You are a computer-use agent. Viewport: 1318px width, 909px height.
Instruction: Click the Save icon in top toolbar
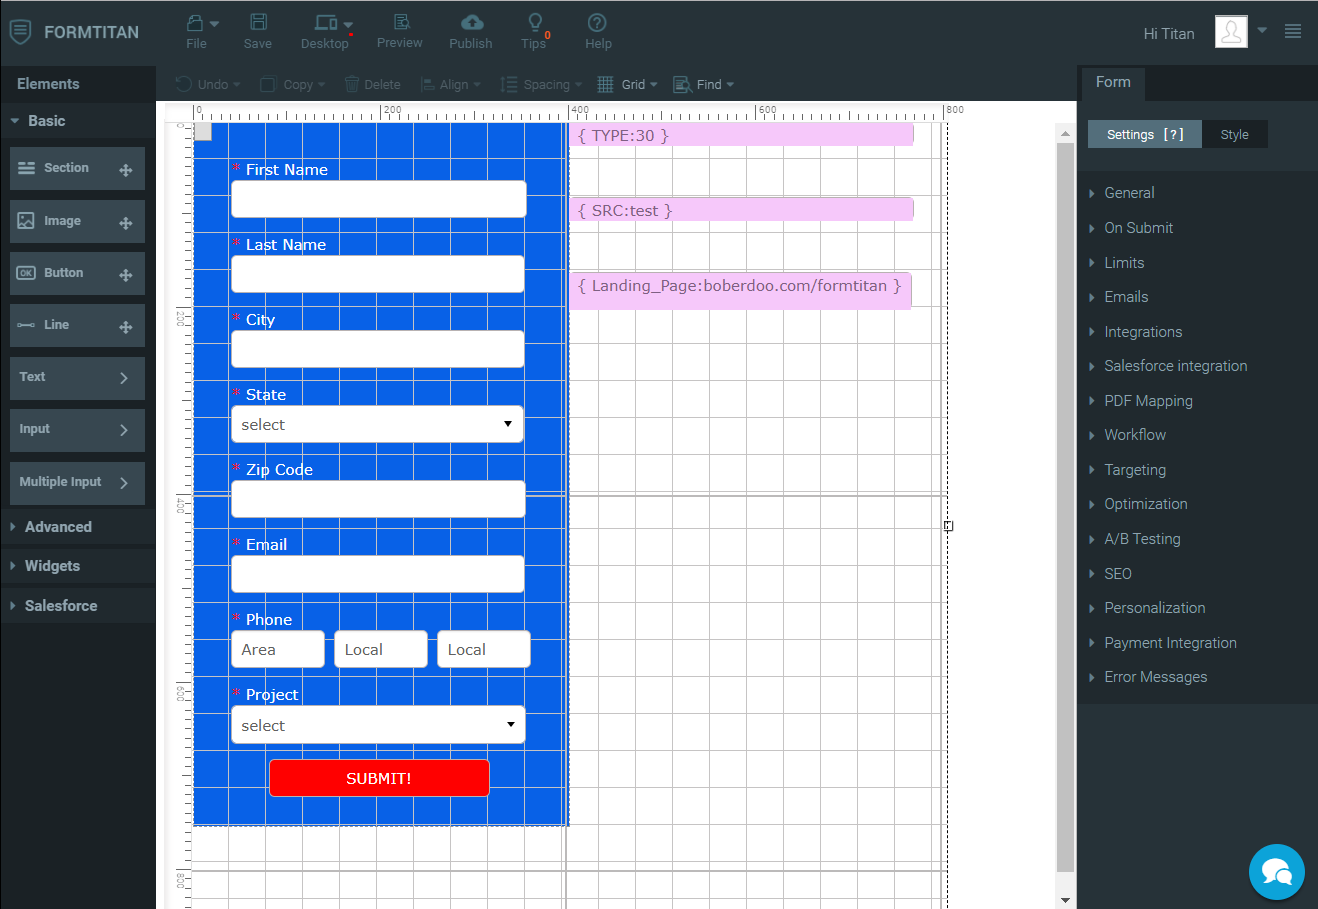tap(258, 23)
